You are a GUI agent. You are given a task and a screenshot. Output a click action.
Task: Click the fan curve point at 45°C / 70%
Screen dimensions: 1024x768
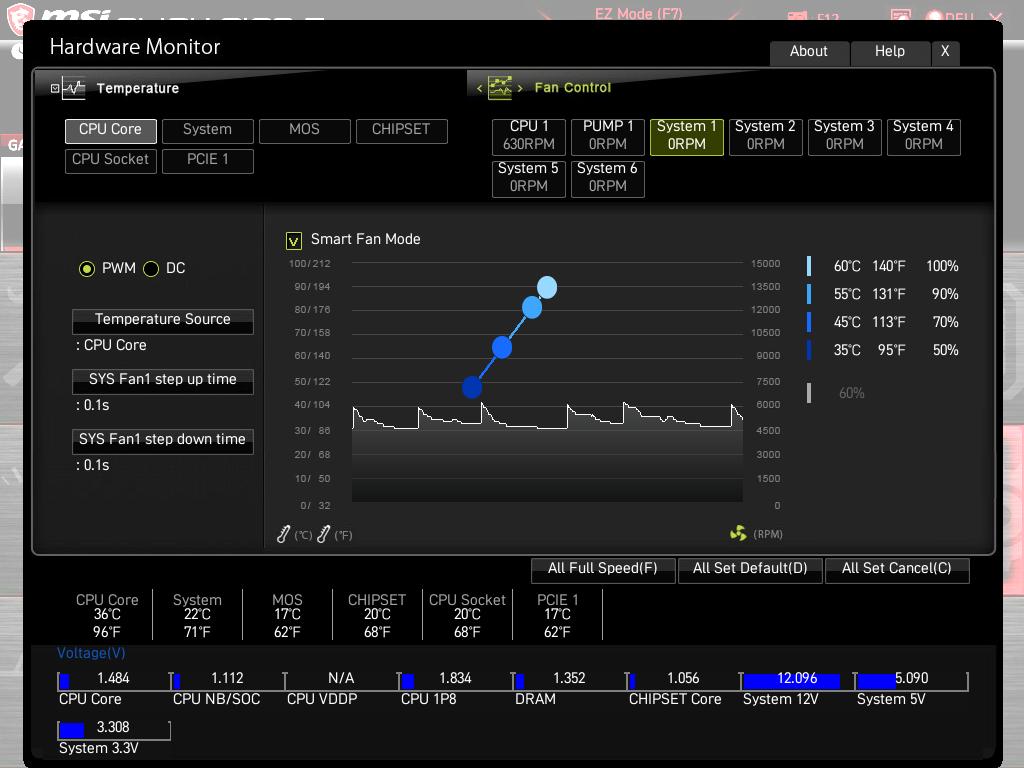coord(502,347)
